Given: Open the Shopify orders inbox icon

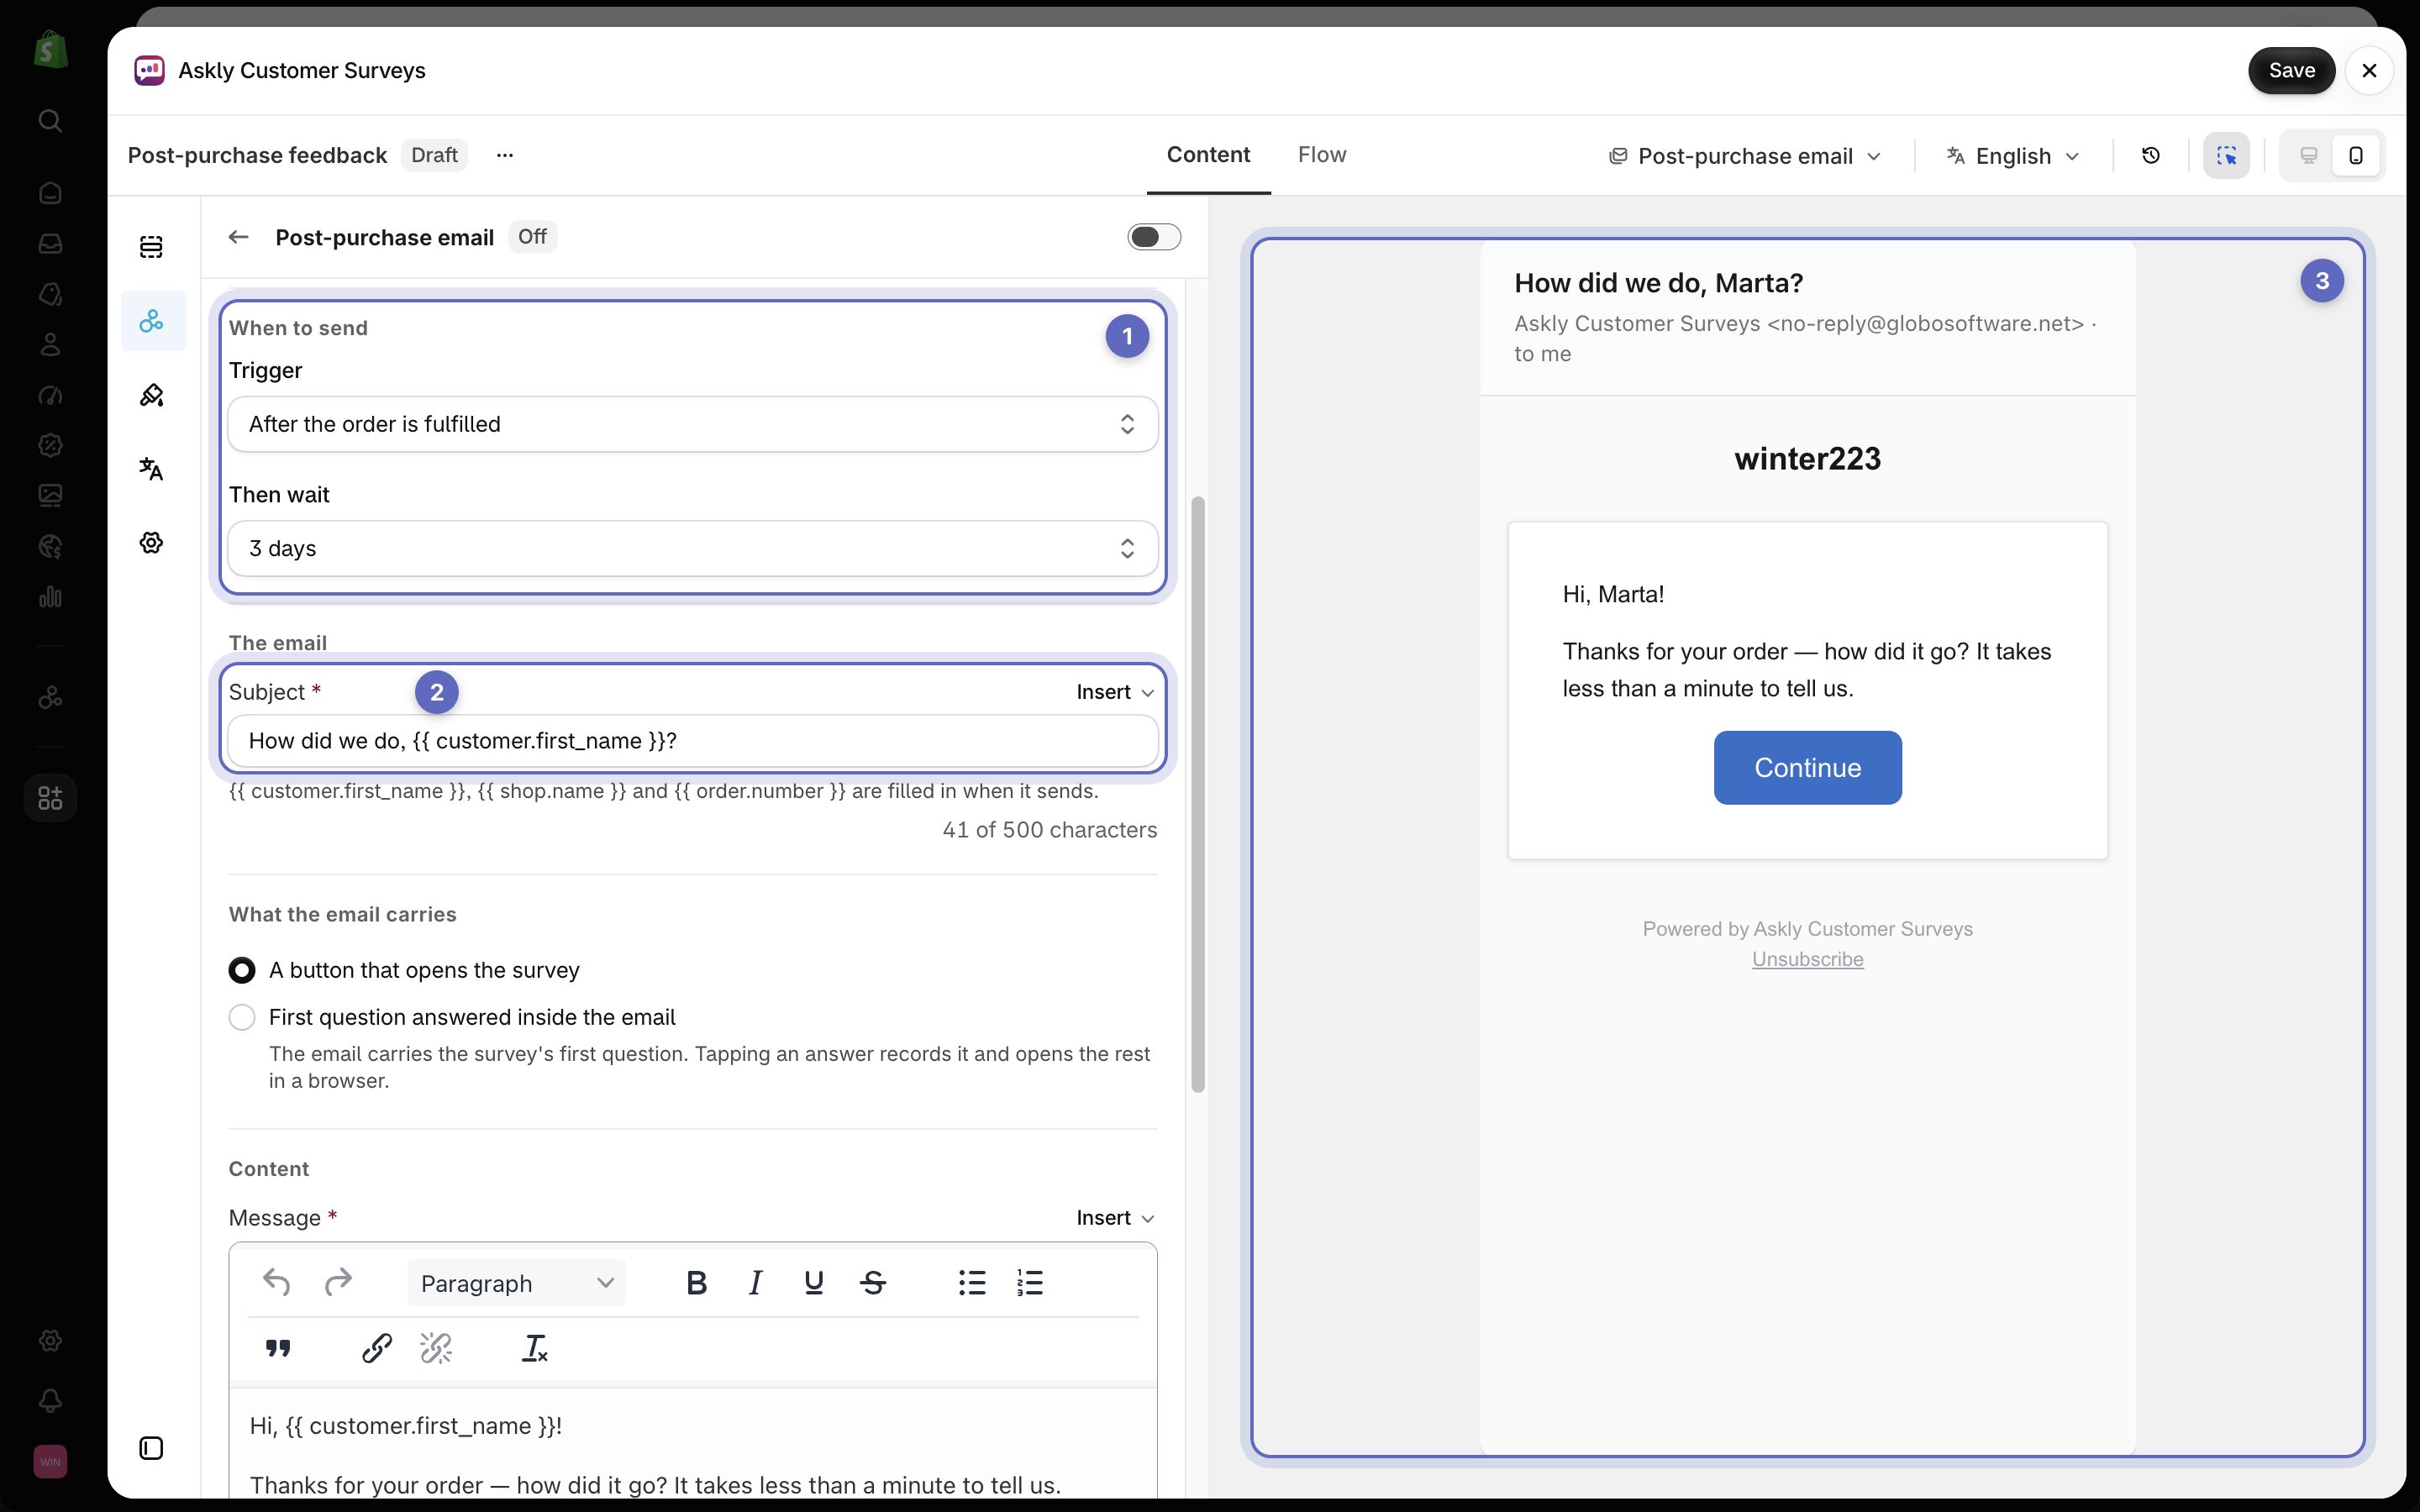Looking at the screenshot, I should pos(50,243).
